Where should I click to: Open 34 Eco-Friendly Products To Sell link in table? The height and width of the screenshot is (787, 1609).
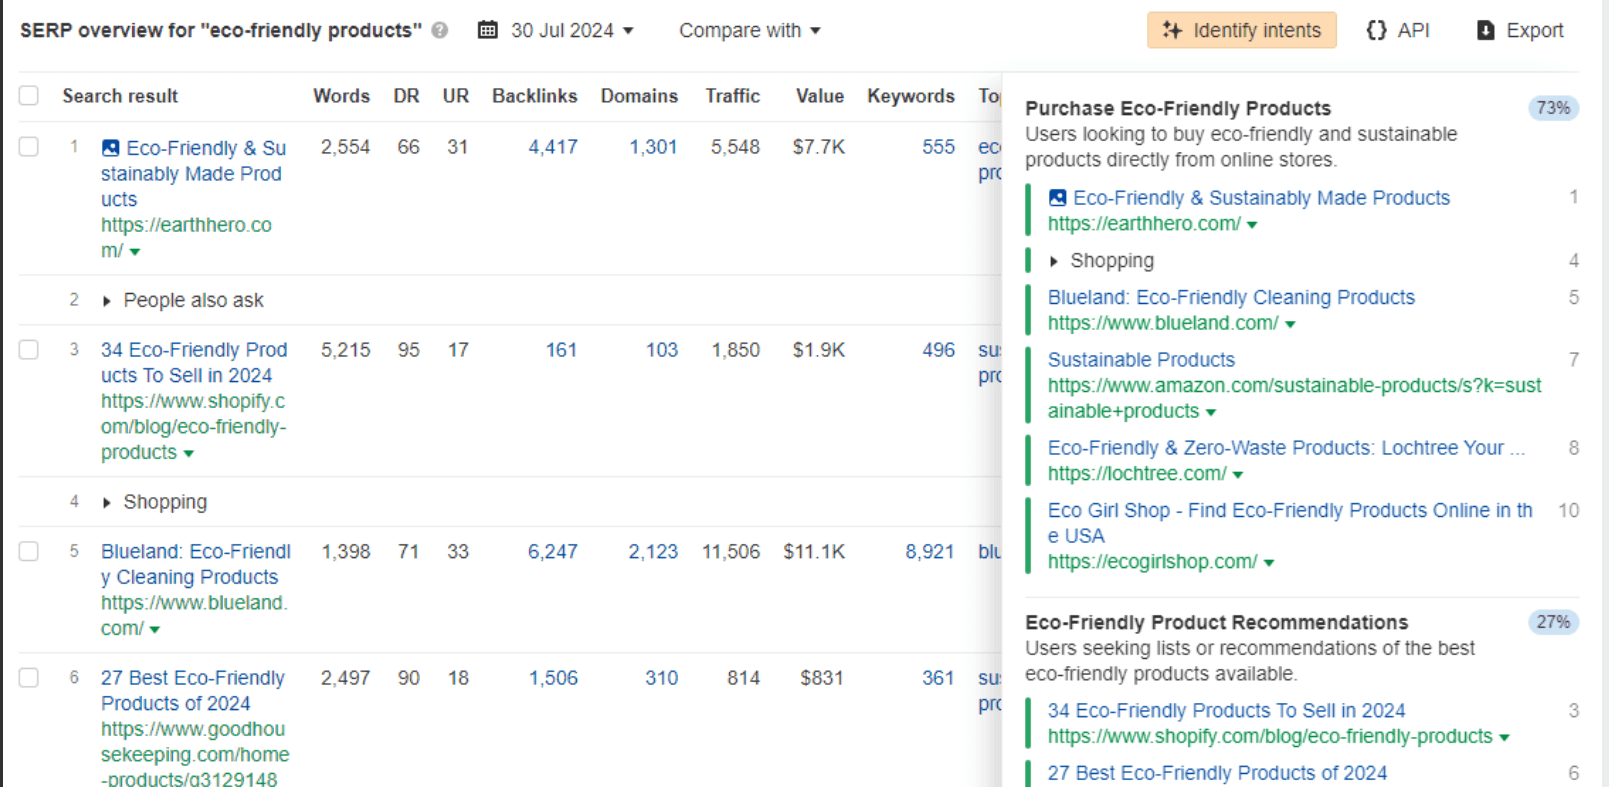click(x=194, y=362)
